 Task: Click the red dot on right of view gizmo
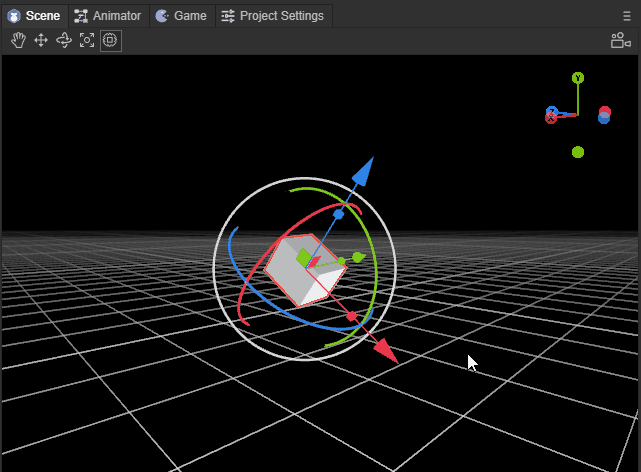click(605, 111)
